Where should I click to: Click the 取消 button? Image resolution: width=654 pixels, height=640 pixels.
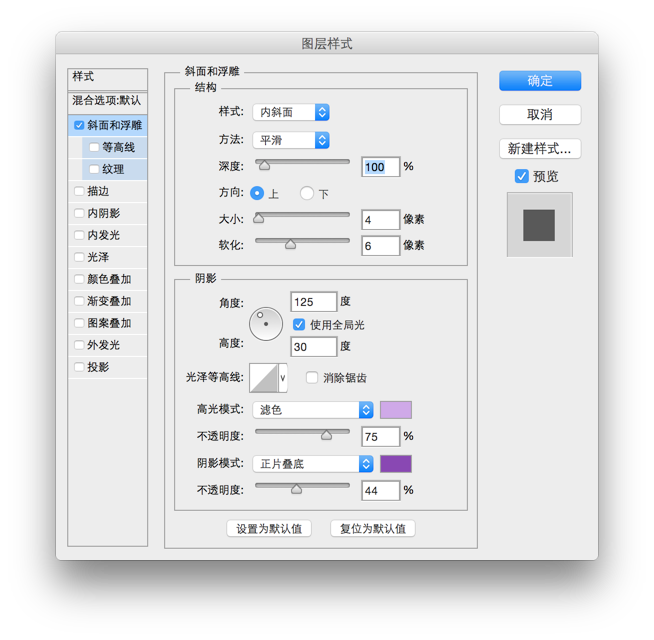click(x=540, y=114)
